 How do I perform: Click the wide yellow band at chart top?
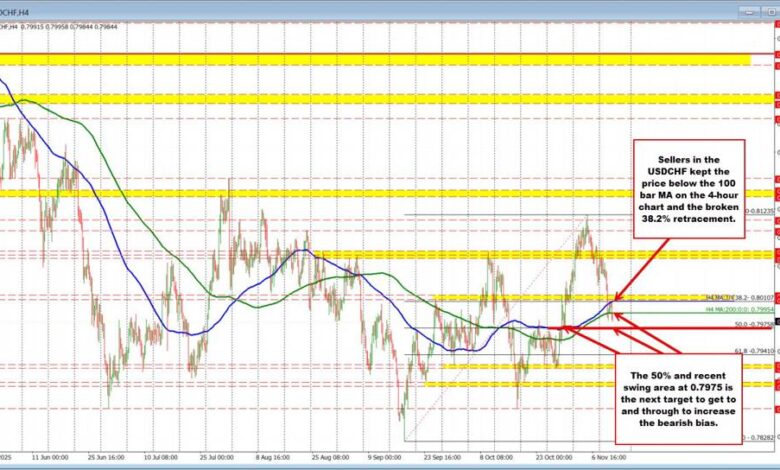pyautogui.click(x=375, y=61)
